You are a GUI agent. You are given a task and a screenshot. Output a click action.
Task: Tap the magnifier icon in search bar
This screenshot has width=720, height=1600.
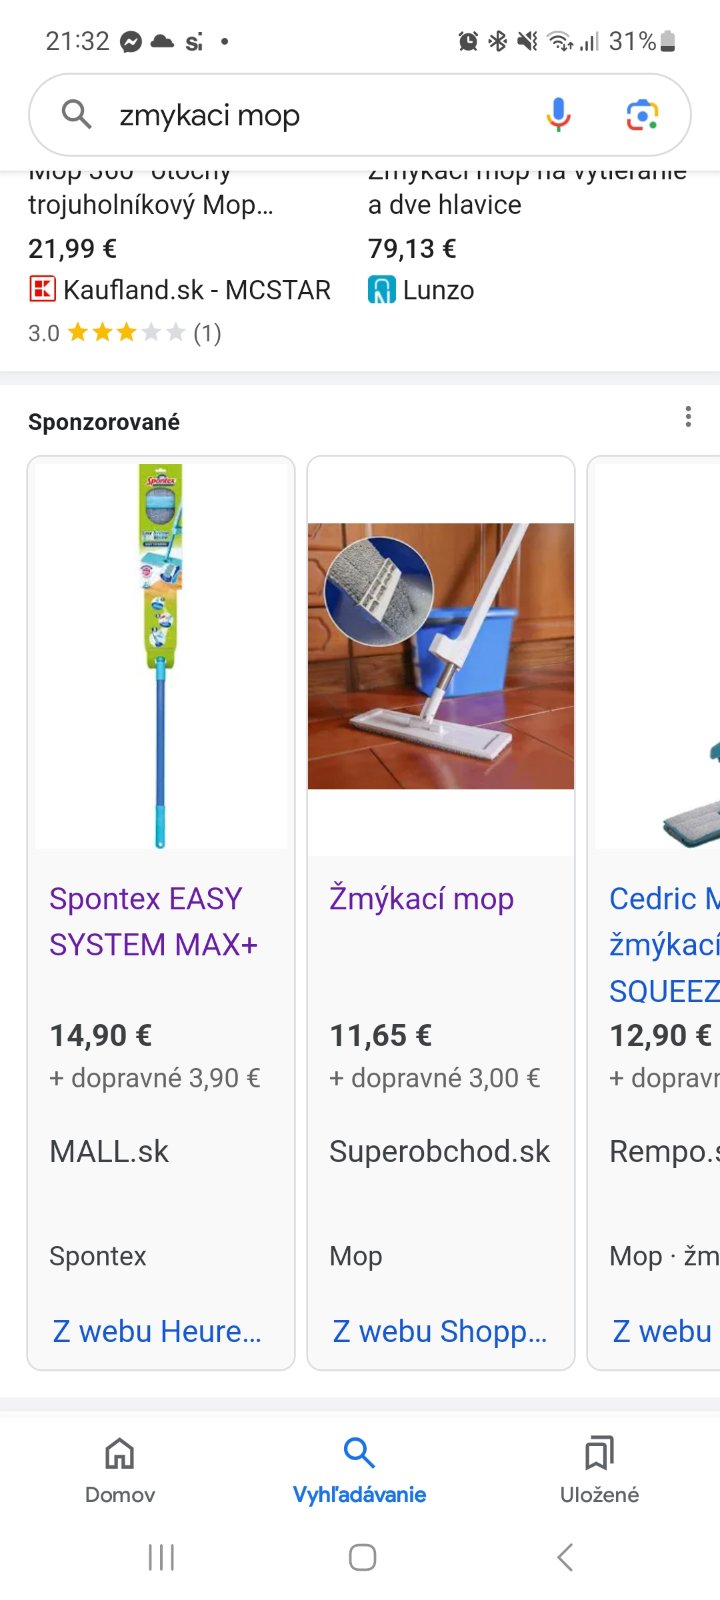(x=76, y=115)
